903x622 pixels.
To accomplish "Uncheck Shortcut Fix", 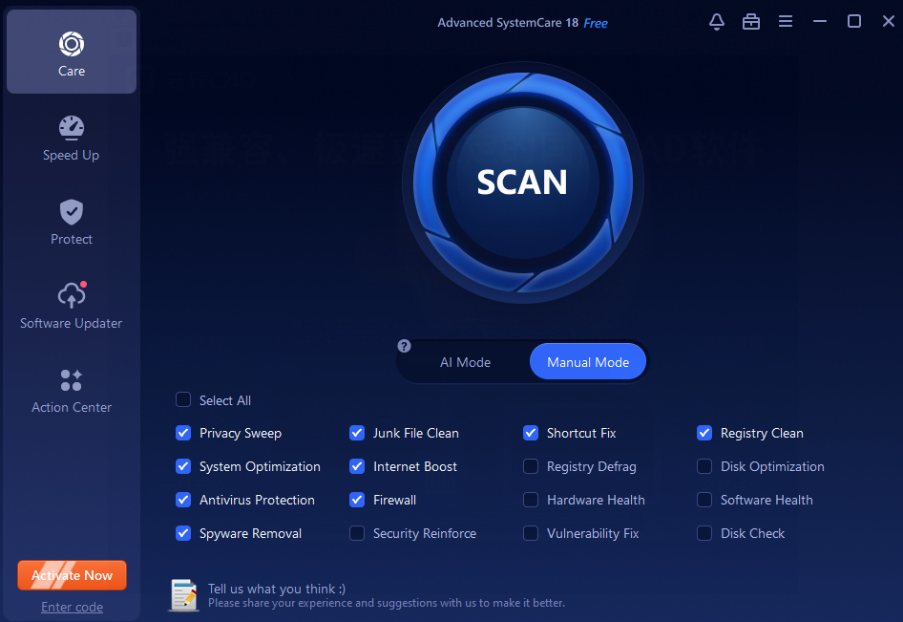I will [x=530, y=433].
